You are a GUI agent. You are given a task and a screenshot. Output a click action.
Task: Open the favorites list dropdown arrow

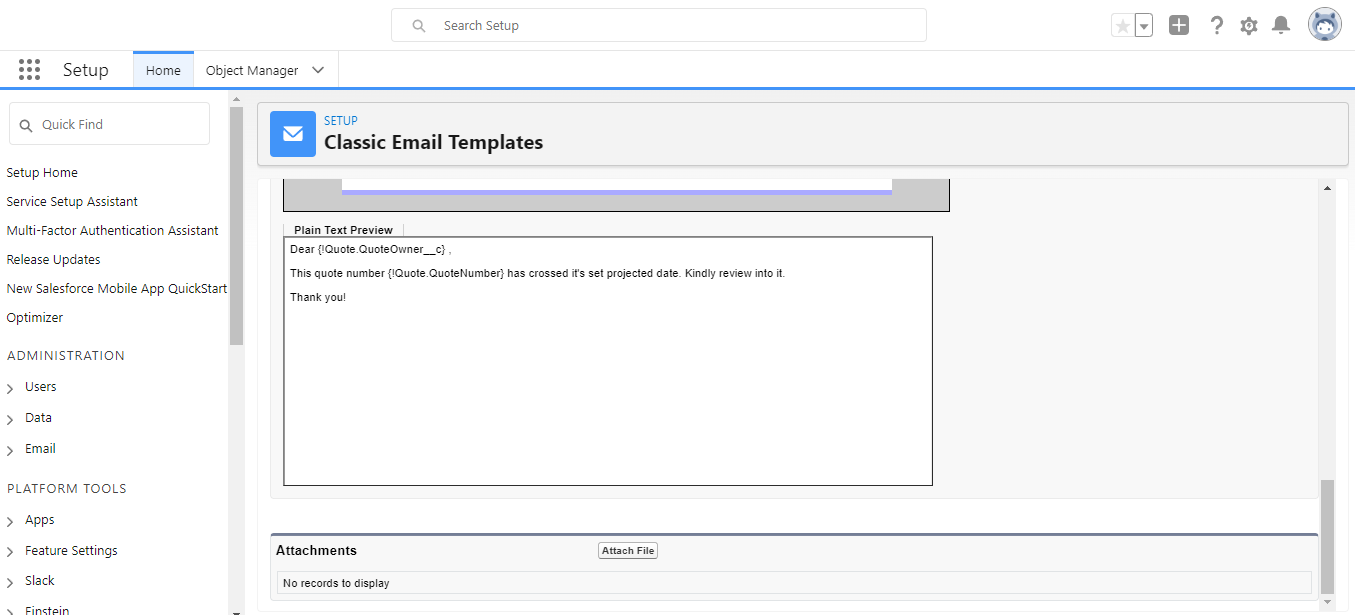(1144, 26)
